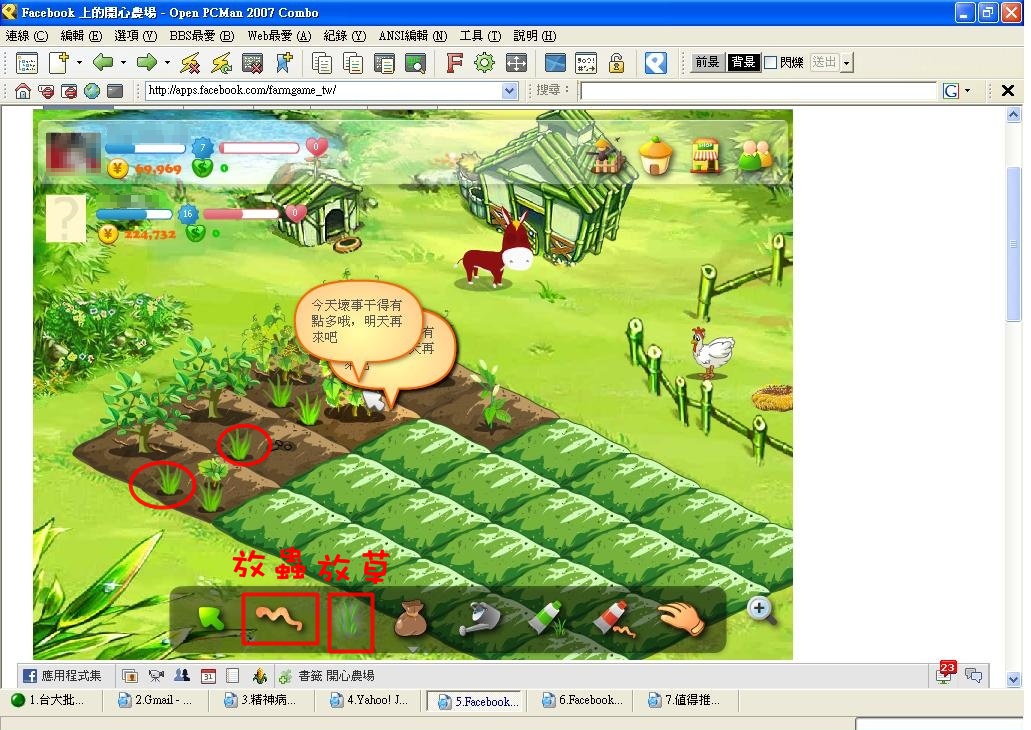Go forward with the green right arrow
This screenshot has width=1031, height=730.
[x=147, y=63]
